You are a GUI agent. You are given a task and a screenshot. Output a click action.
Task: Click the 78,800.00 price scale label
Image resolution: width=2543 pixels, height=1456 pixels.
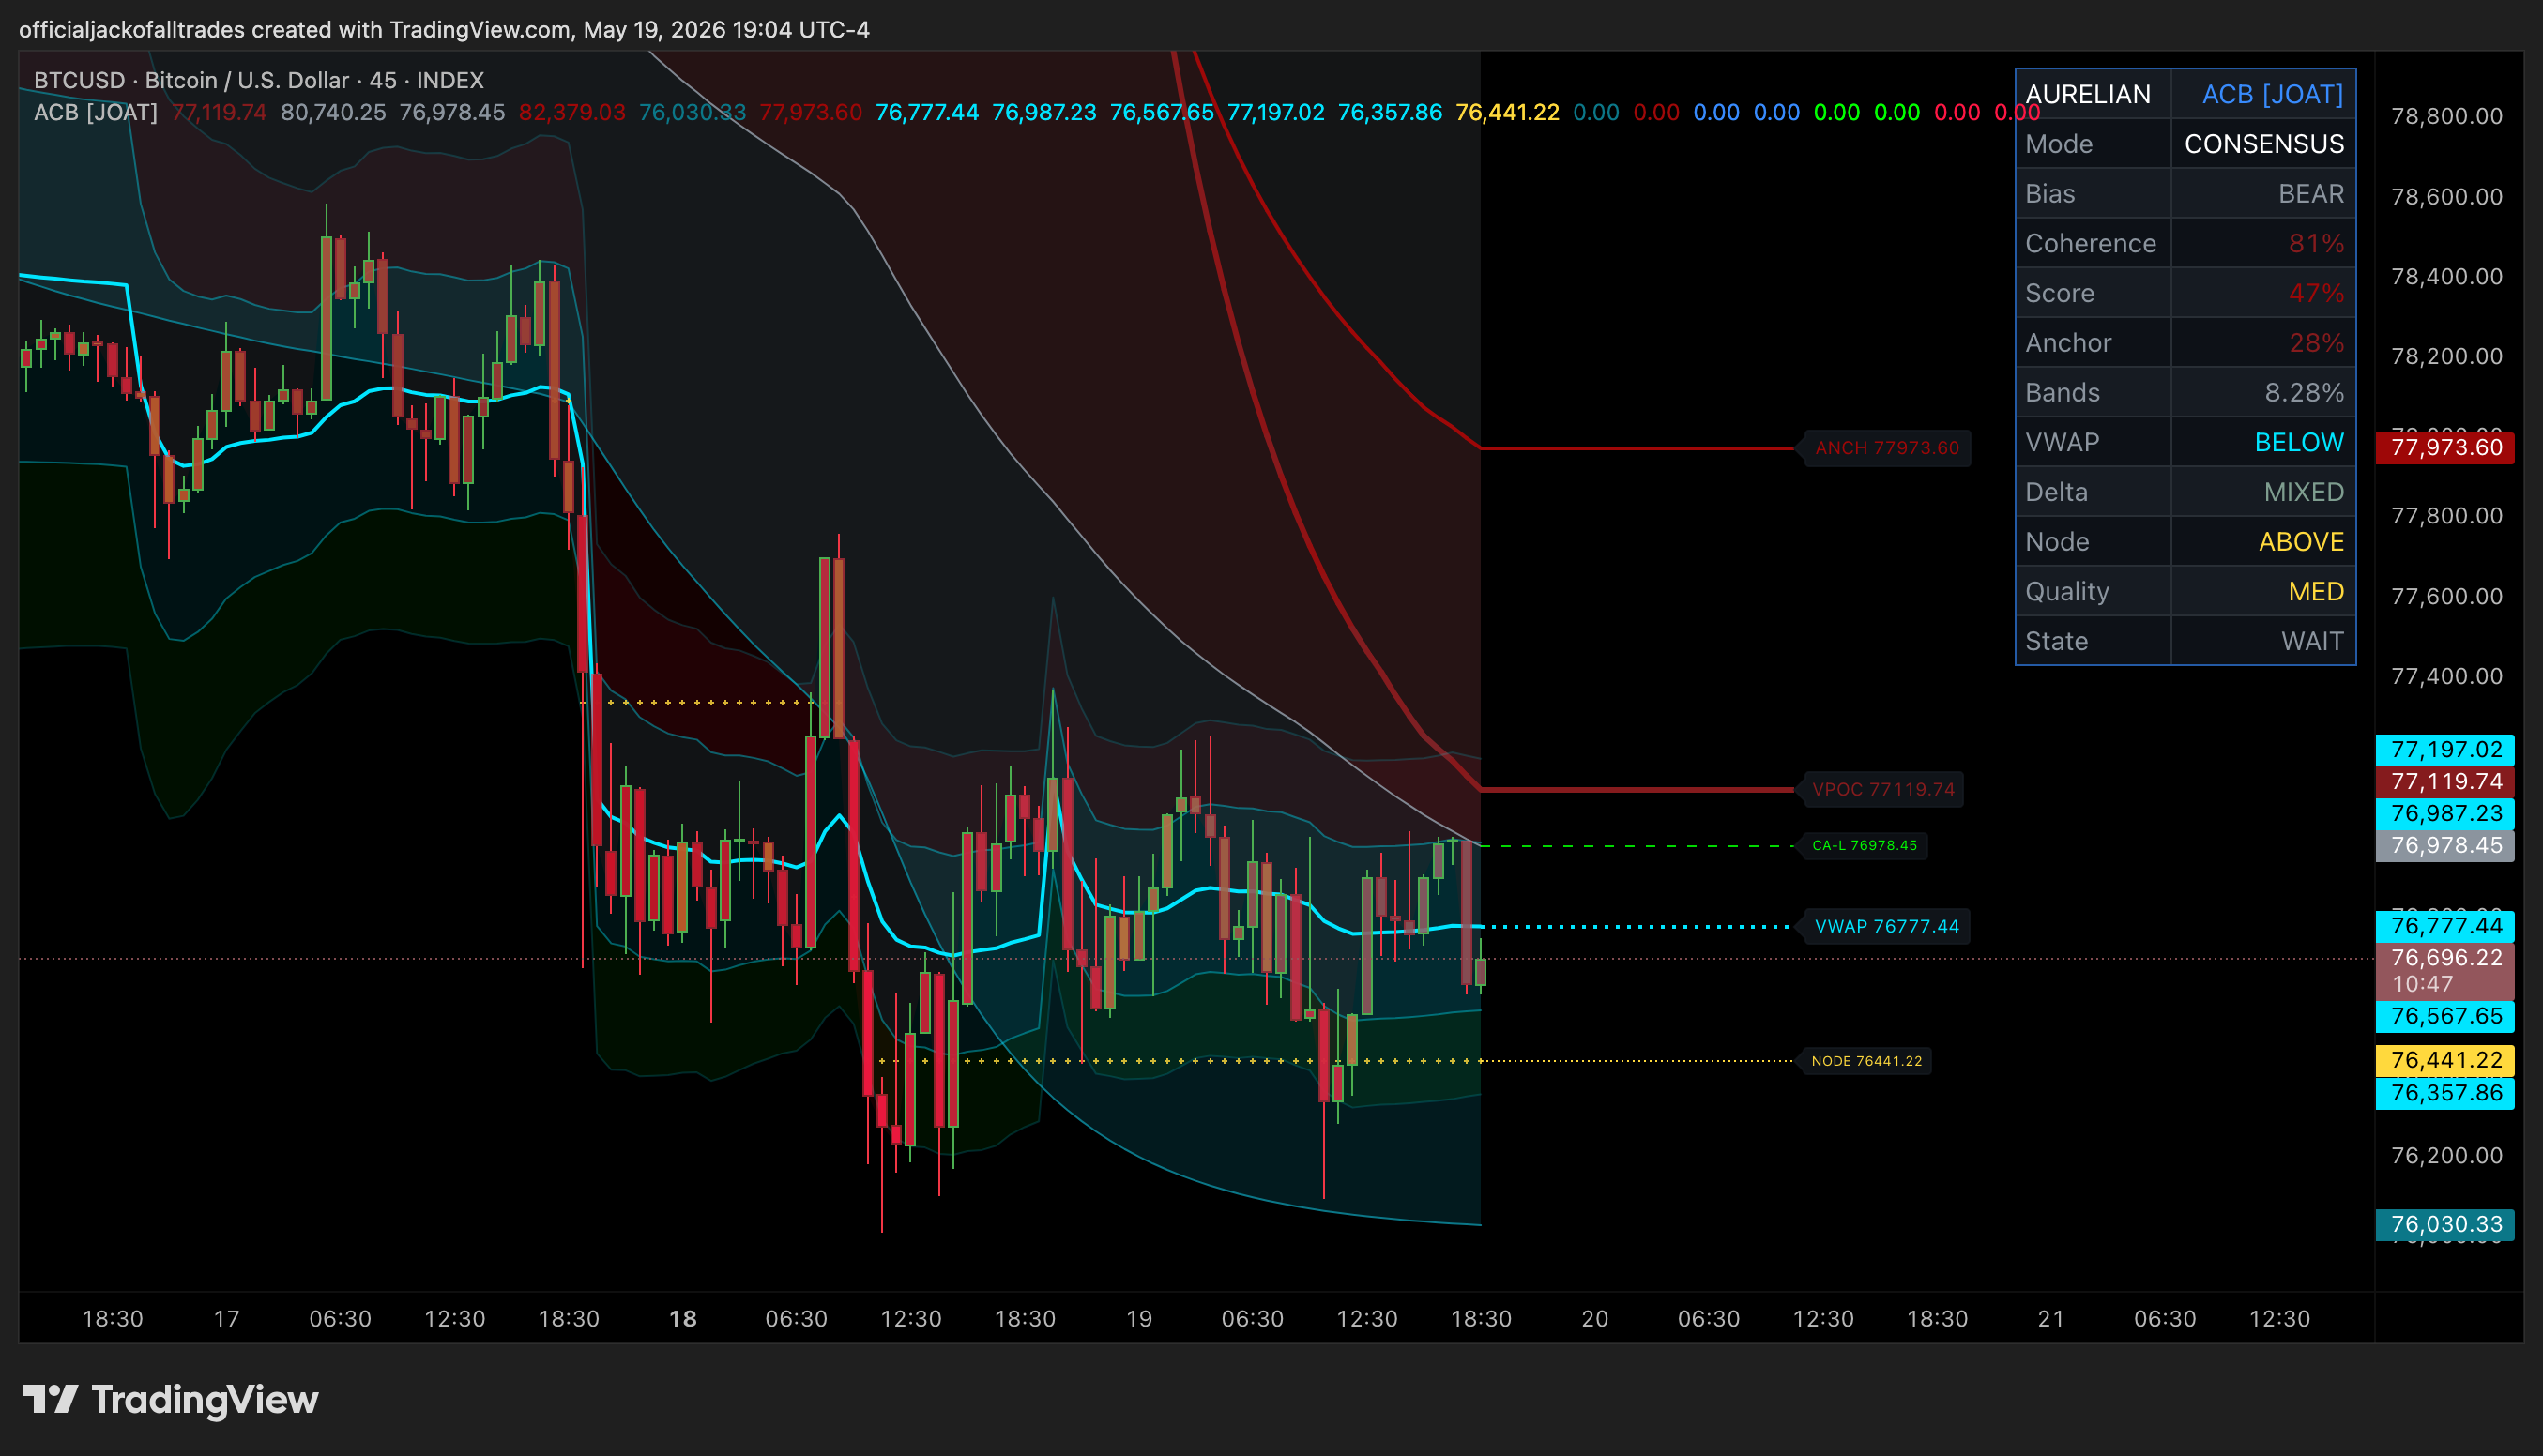click(2446, 116)
